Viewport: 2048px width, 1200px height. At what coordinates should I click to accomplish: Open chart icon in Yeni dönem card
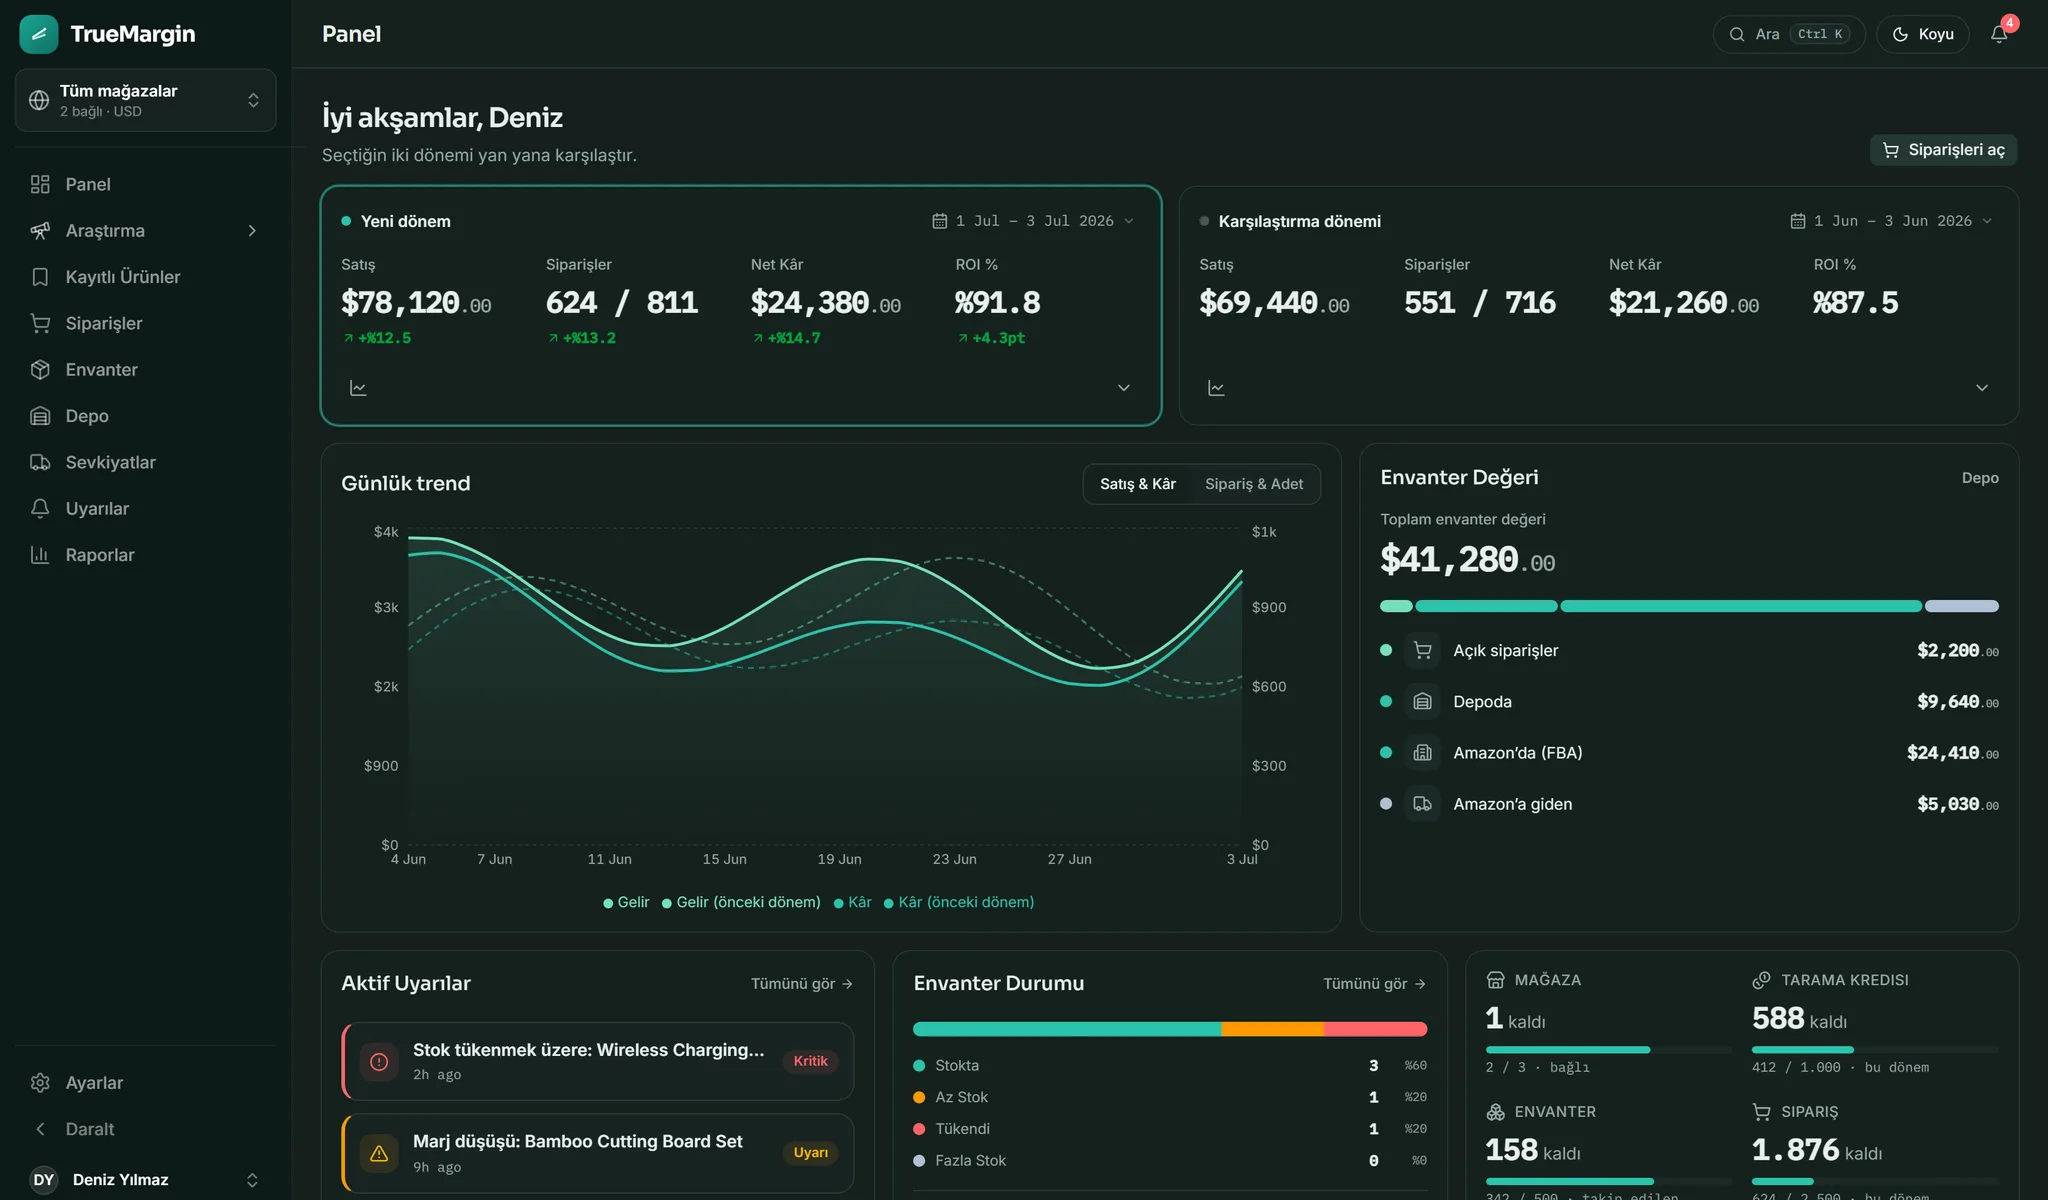358,388
